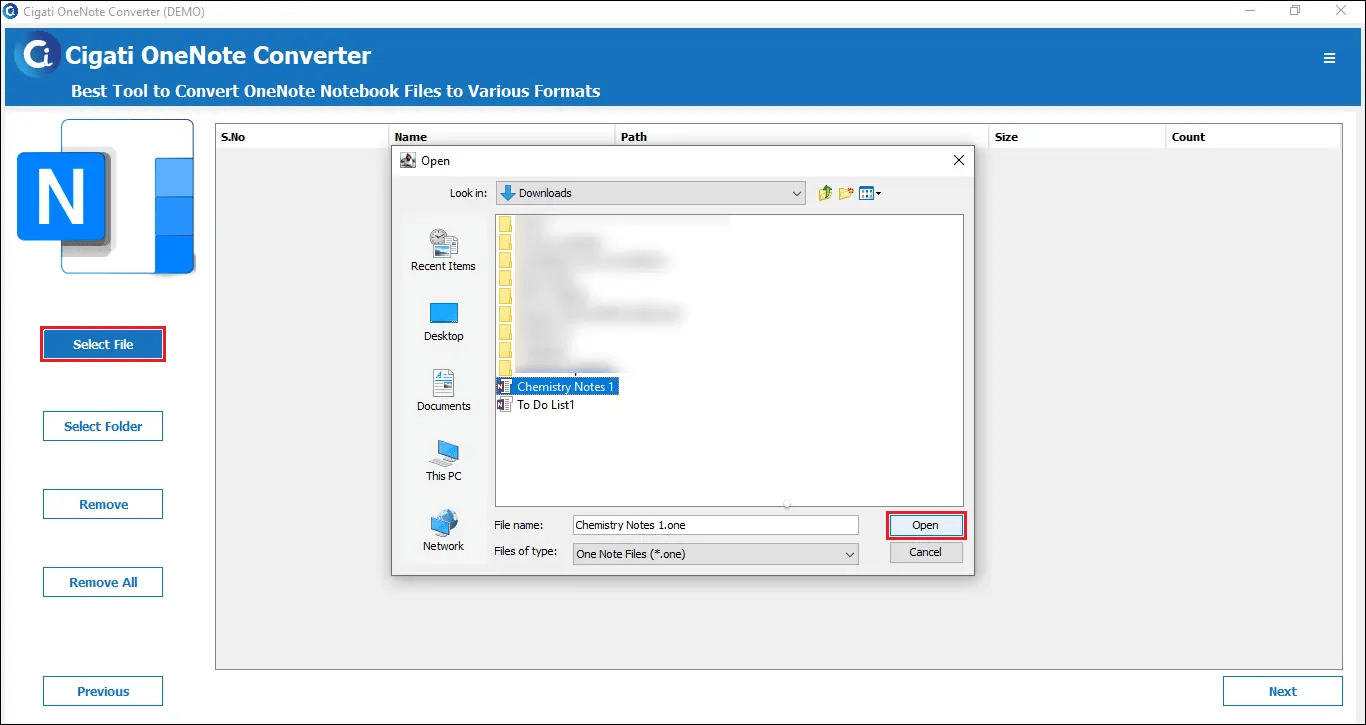Click Cancel in the Open dialog
Screen dimensions: 1366x725
(925, 552)
